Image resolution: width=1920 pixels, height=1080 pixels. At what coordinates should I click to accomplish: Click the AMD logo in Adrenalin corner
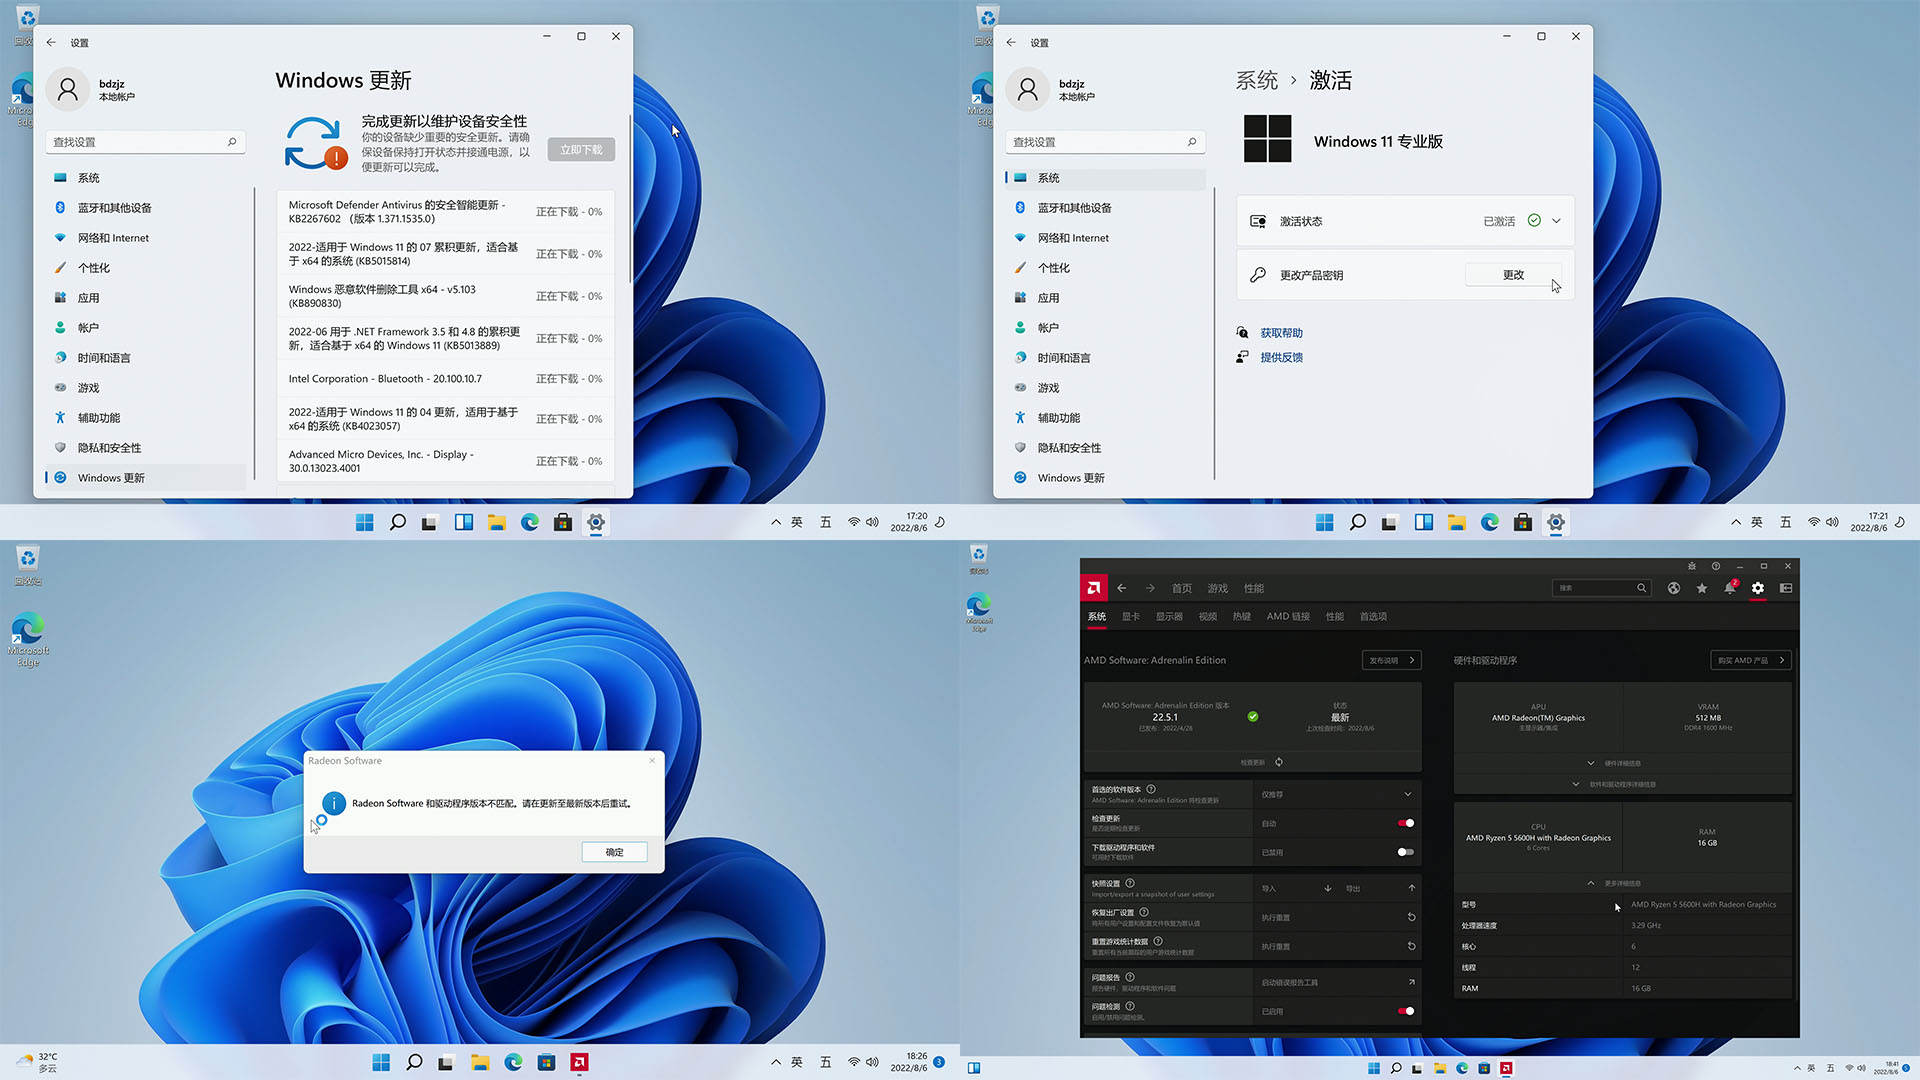pos(1094,588)
